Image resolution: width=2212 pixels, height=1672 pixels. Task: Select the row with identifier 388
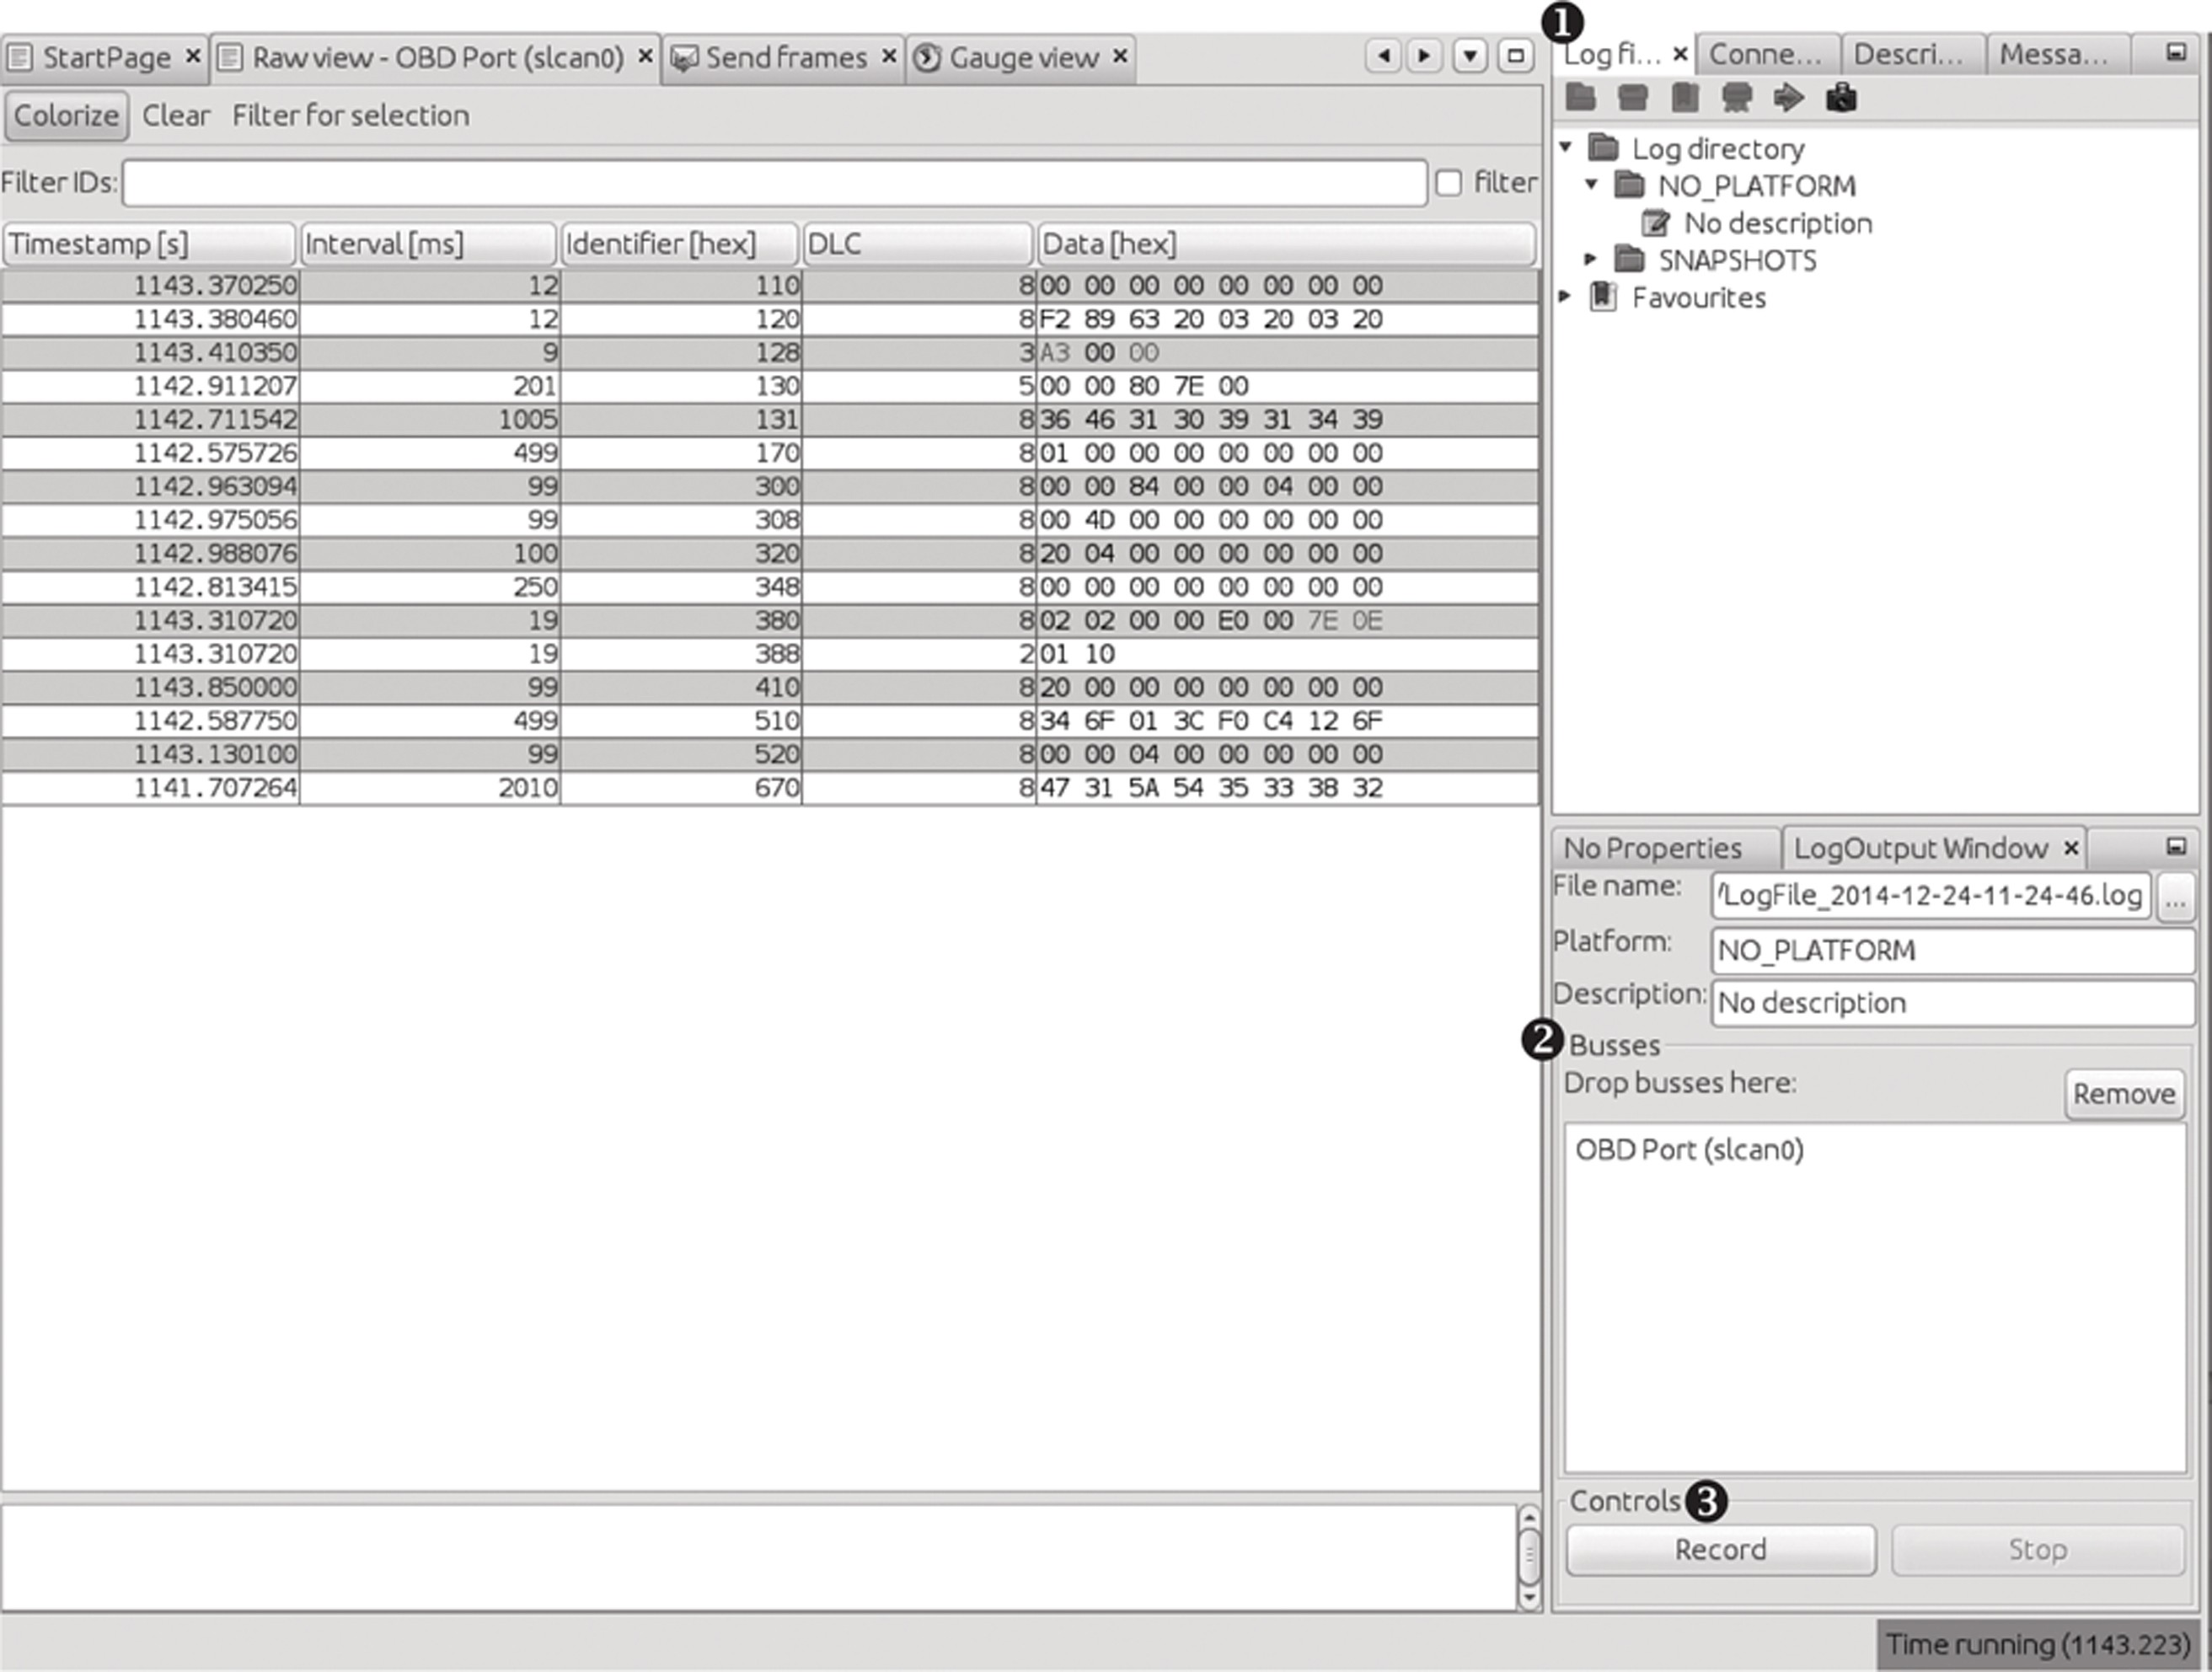[770, 654]
